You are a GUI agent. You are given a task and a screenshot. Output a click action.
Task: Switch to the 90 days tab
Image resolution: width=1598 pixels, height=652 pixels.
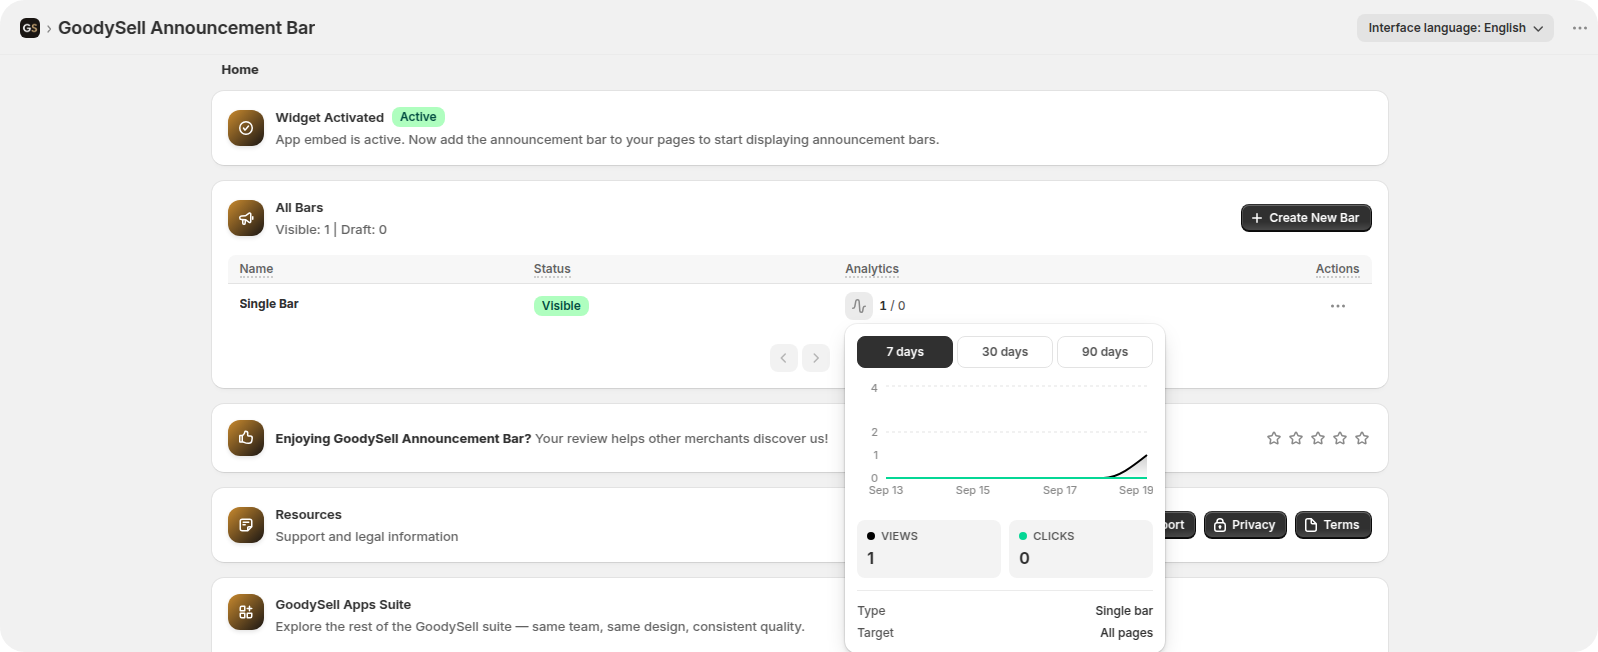pyautogui.click(x=1105, y=352)
